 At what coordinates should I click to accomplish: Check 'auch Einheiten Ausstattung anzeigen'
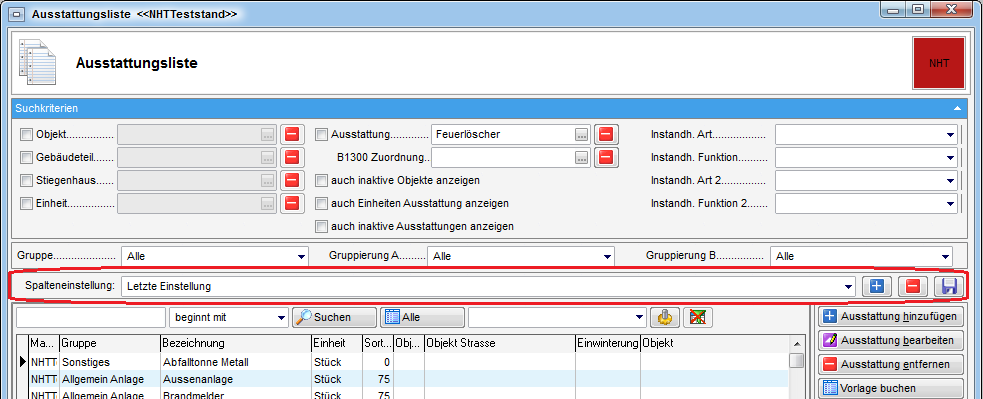click(x=321, y=204)
